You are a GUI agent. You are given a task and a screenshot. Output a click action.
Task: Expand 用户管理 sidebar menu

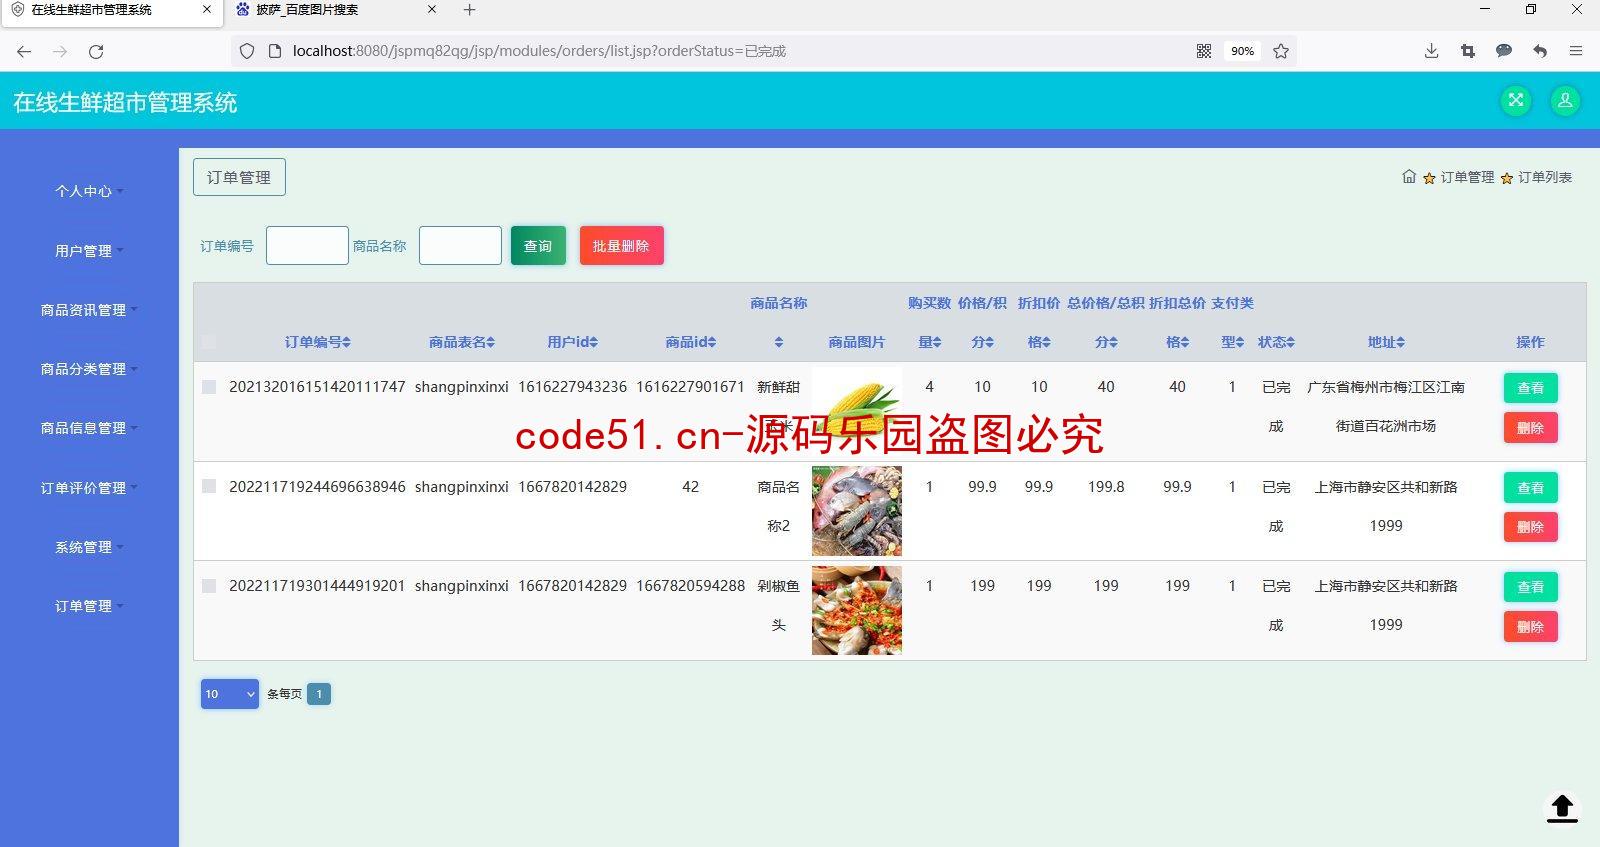point(89,251)
